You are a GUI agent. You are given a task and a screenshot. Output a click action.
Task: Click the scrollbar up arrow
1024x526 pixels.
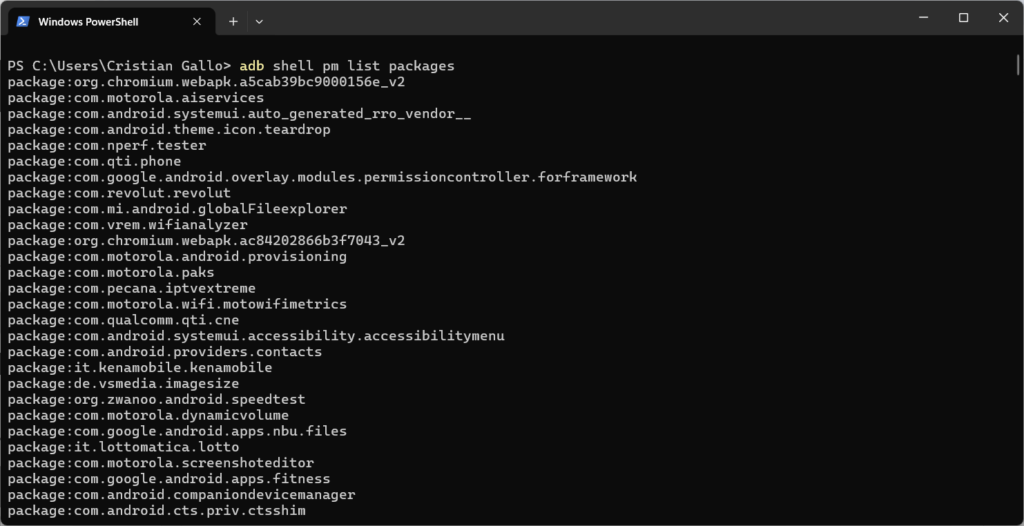coord(1017,51)
